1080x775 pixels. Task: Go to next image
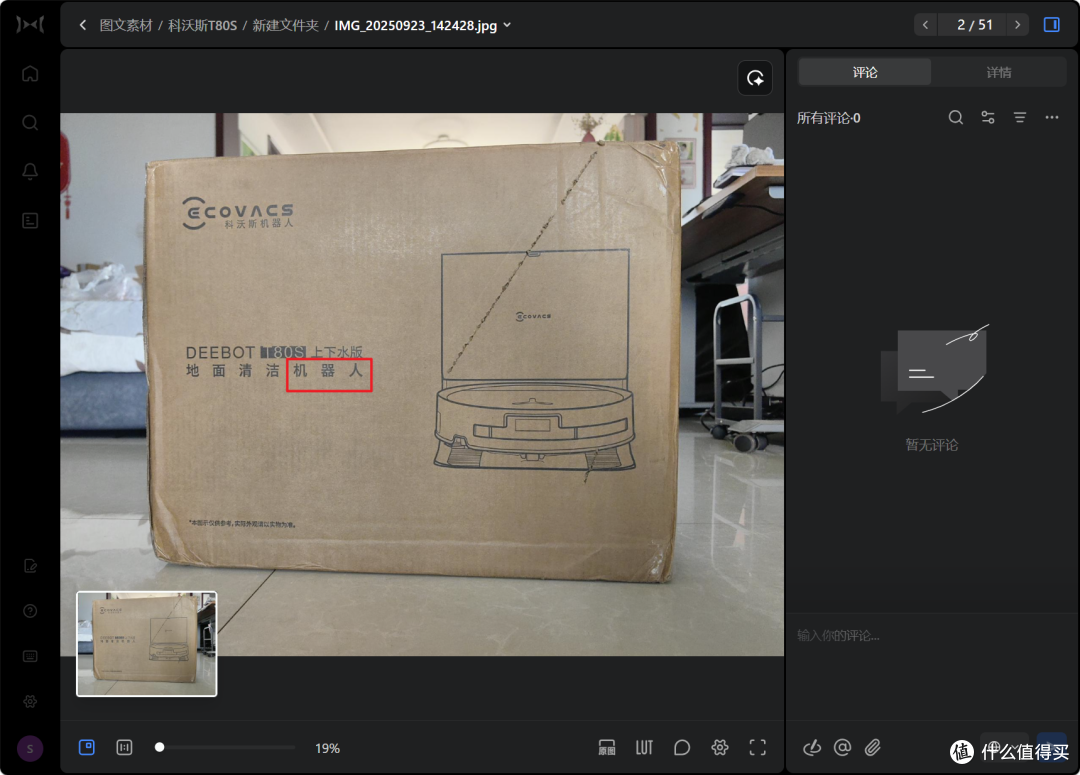tap(1017, 25)
